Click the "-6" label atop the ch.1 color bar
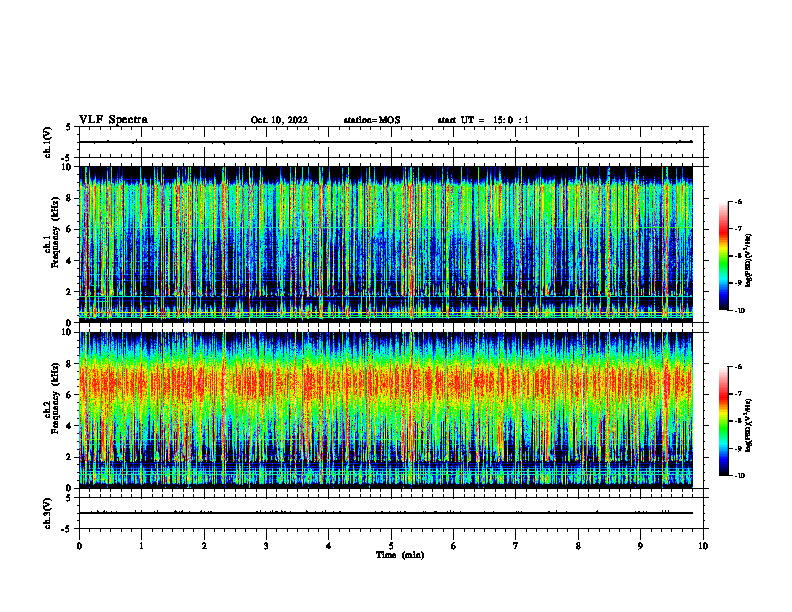Image resolution: width=792 pixels, height=612 pixels. click(x=738, y=201)
